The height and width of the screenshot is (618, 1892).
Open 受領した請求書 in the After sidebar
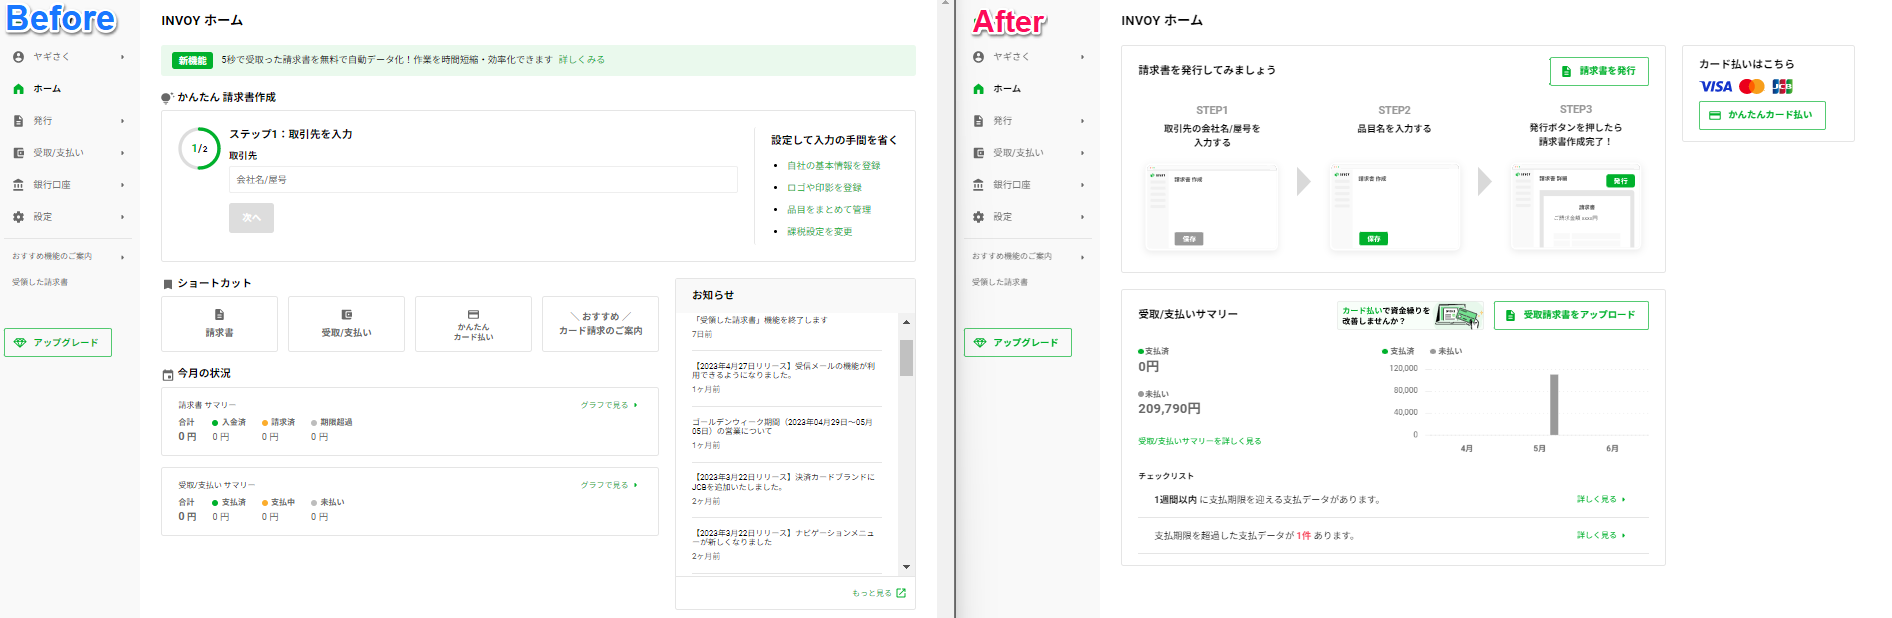click(x=1000, y=282)
